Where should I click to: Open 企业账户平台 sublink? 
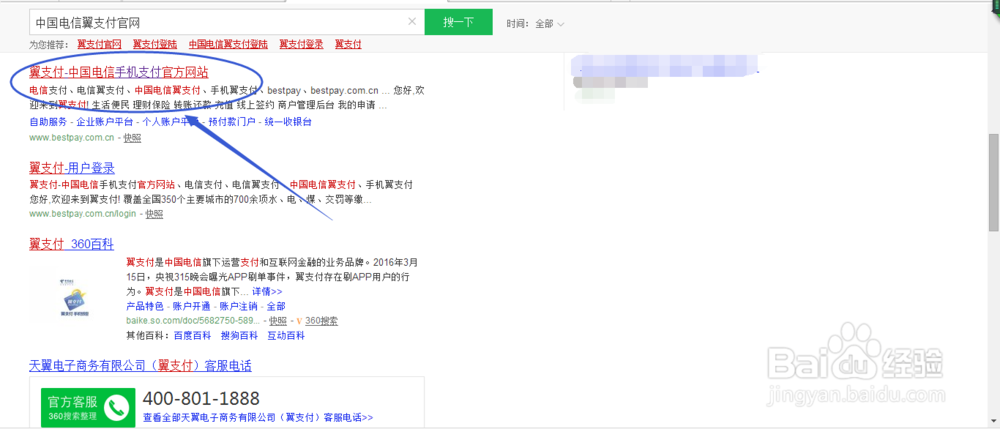tap(105, 122)
